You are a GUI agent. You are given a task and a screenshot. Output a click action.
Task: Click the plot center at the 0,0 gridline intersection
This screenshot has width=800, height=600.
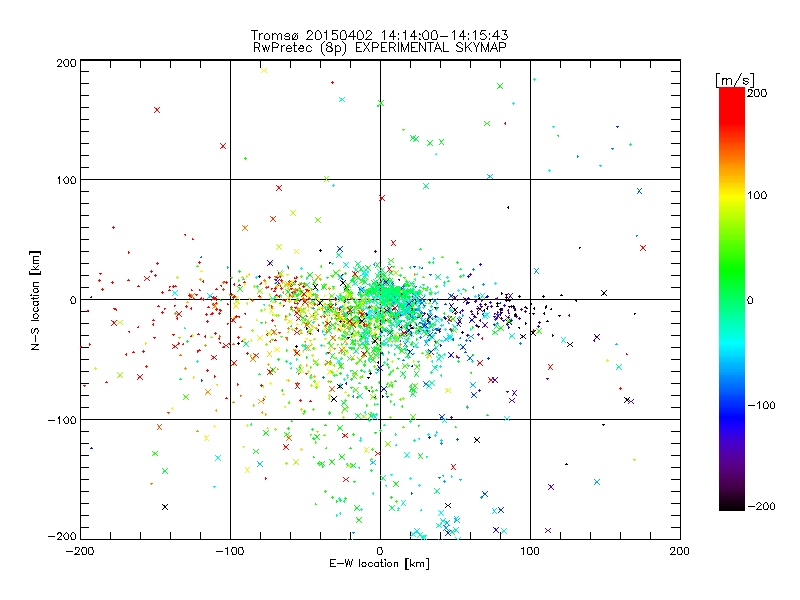[x=380, y=299]
